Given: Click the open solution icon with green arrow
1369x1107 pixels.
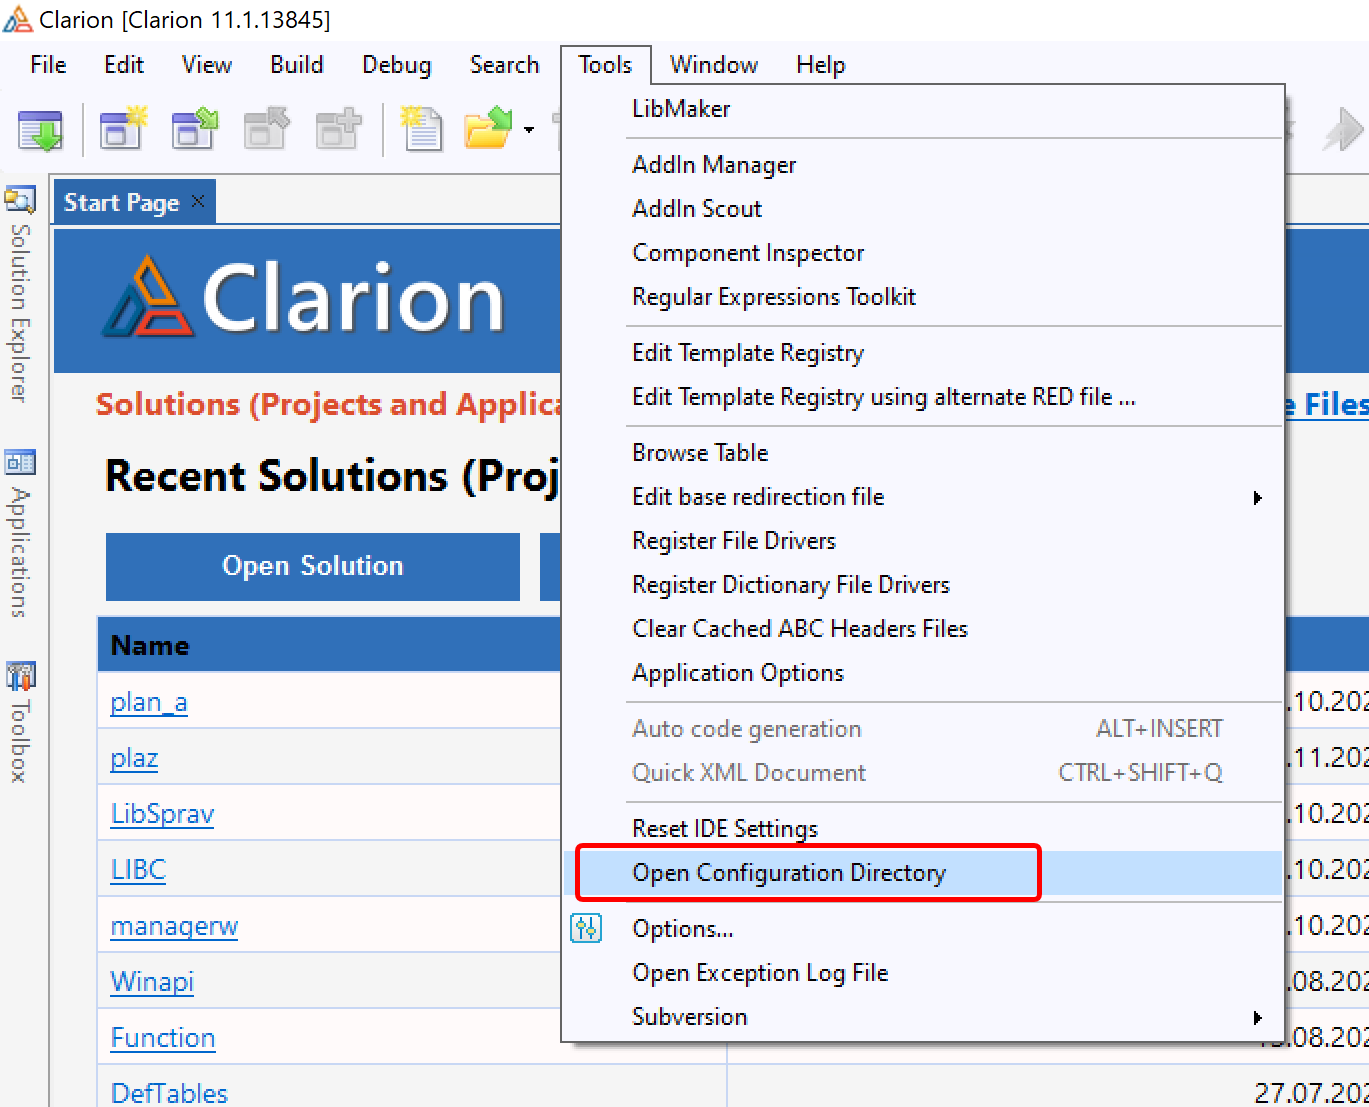Looking at the screenshot, I should (195, 130).
